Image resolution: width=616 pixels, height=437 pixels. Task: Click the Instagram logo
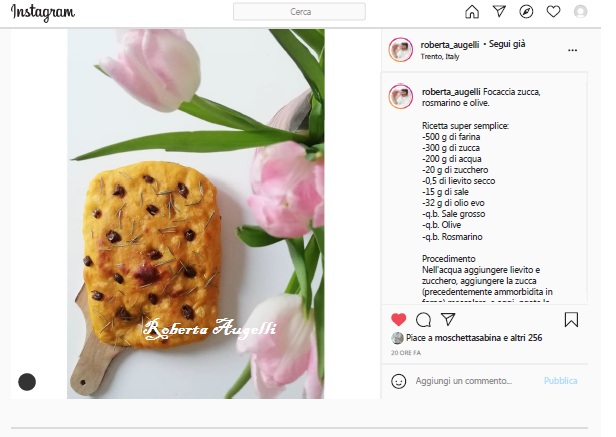(x=43, y=13)
